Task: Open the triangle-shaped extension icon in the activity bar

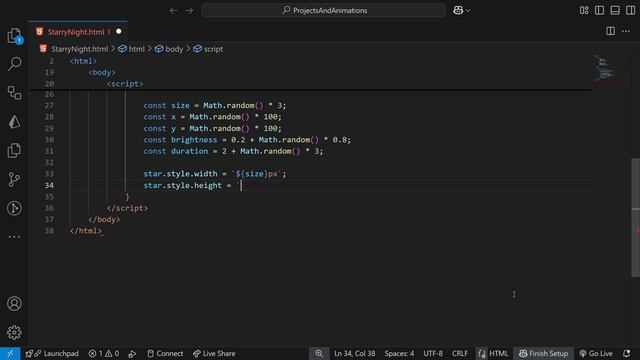Action: pos(14,121)
